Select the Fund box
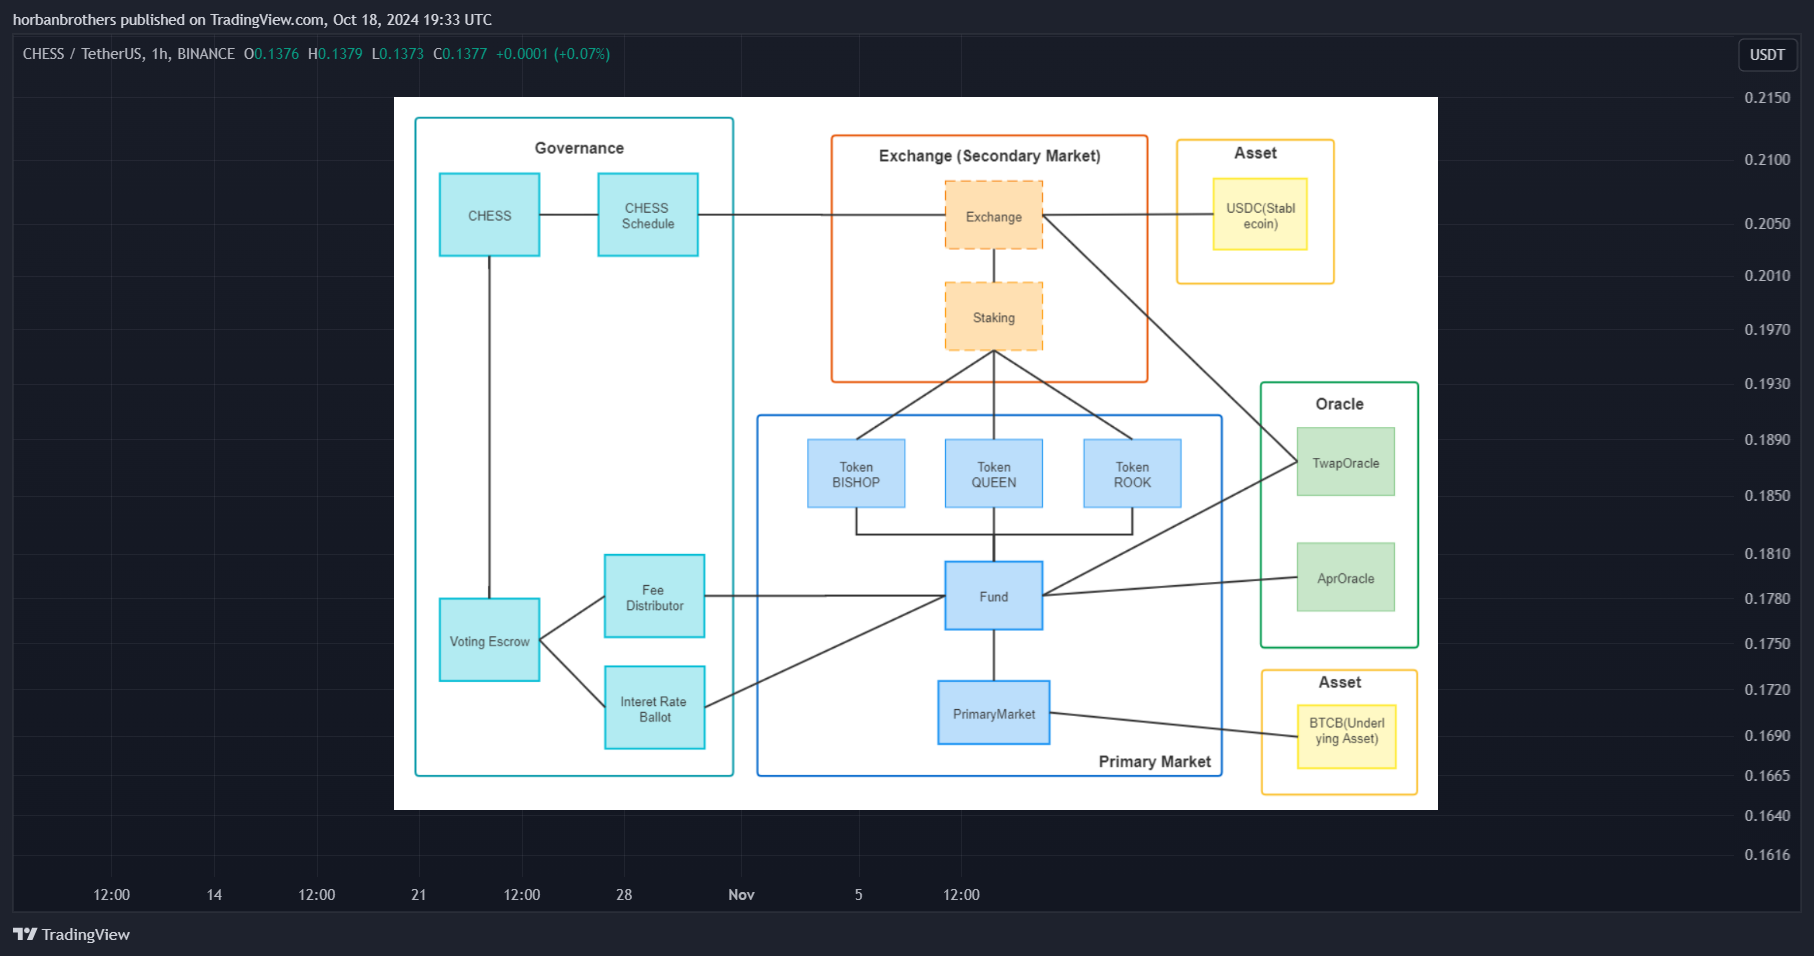 [x=994, y=596]
